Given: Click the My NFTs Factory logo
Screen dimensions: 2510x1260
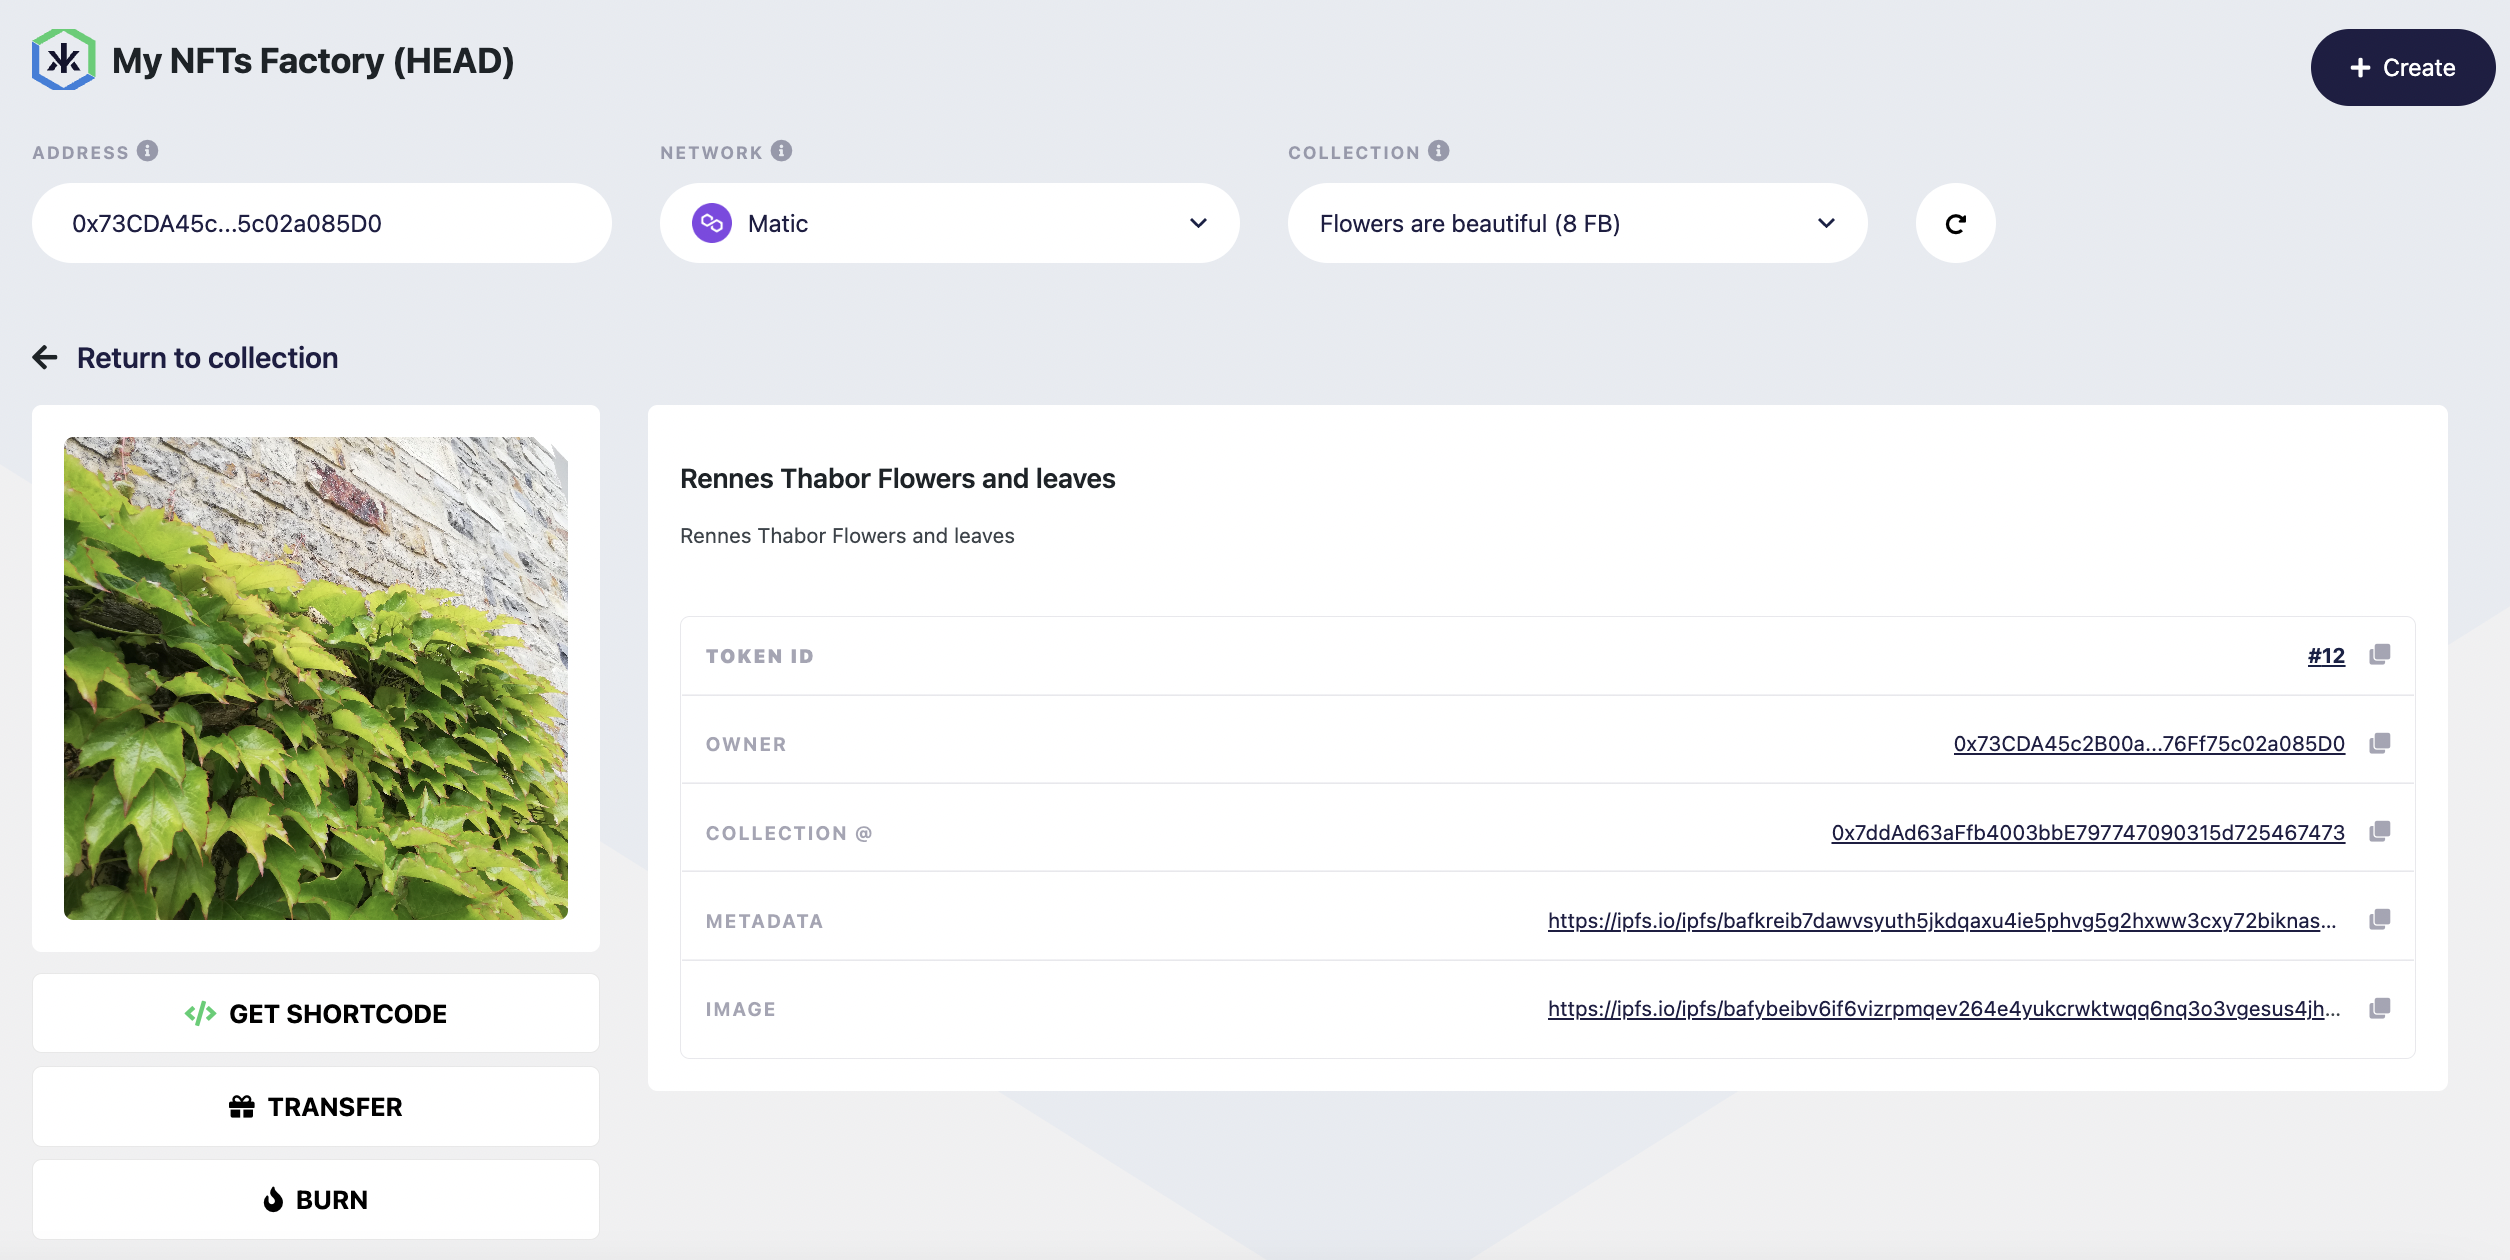Looking at the screenshot, I should [x=63, y=60].
